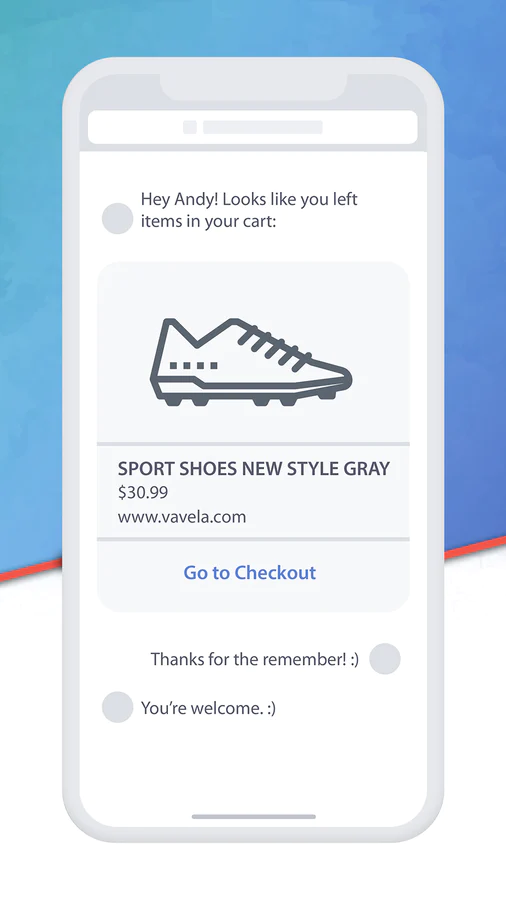This screenshot has width=506, height=900.
Task: Open the www.vavela.com link
Action: coord(182,517)
